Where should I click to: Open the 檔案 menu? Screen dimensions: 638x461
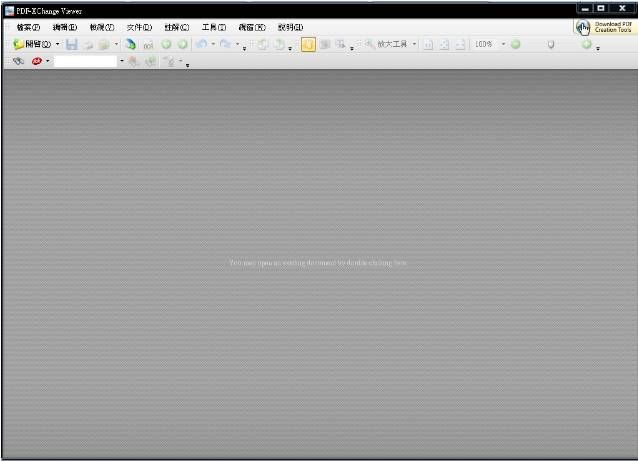pyautogui.click(x=28, y=27)
